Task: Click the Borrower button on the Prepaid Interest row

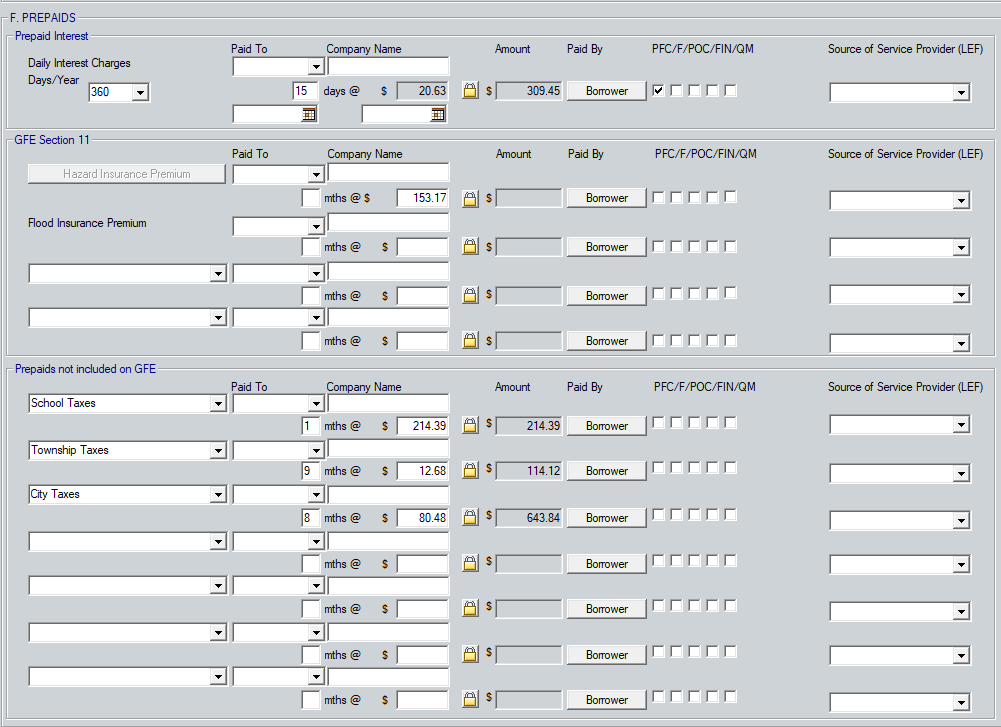Action: [607, 91]
